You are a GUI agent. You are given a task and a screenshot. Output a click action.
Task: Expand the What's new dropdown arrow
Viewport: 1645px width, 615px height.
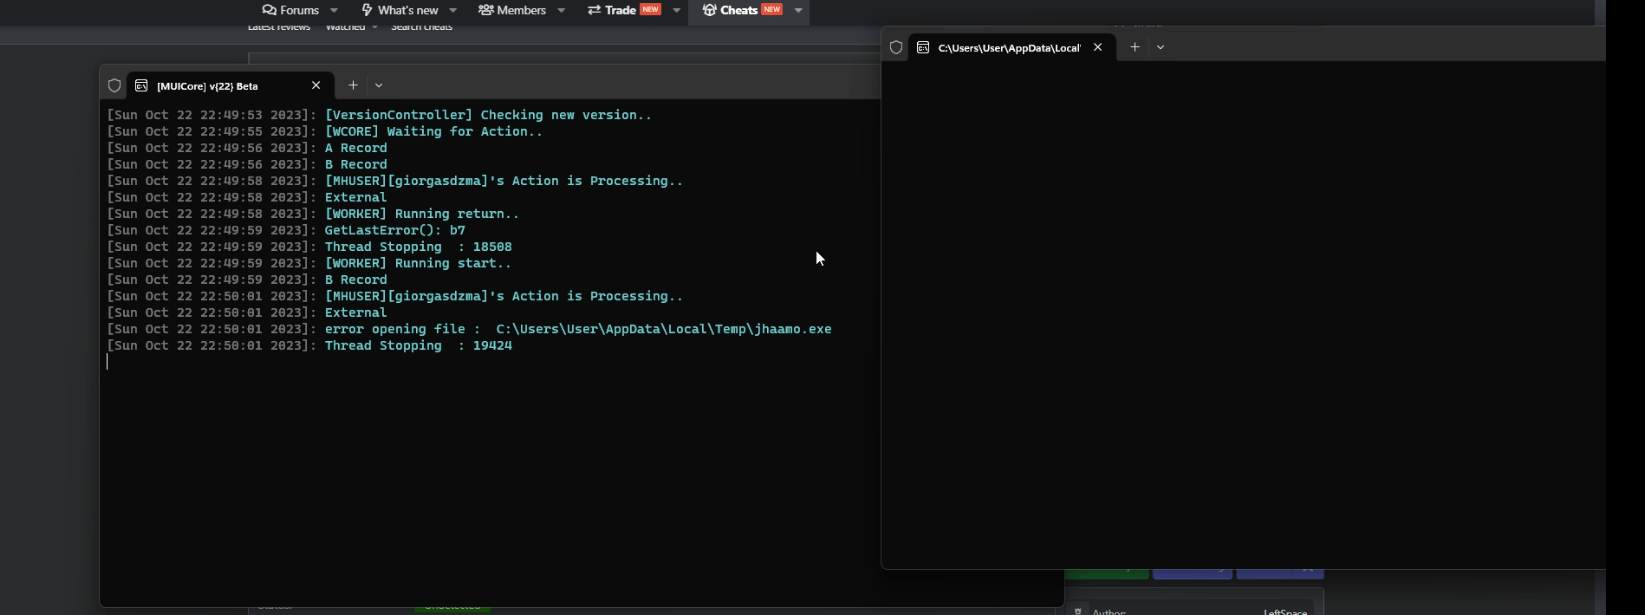[453, 10]
